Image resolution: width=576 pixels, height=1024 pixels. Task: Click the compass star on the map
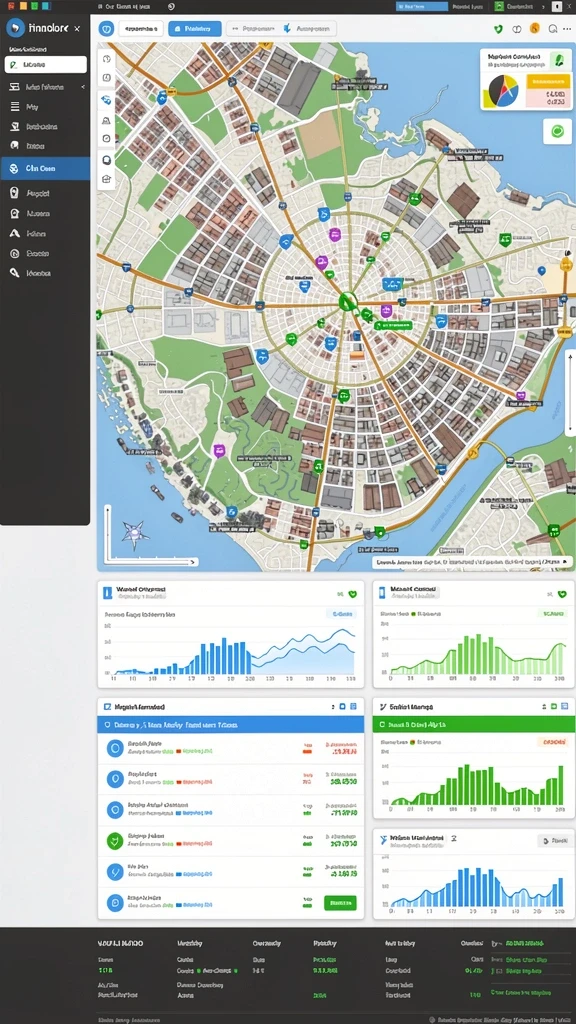click(x=135, y=535)
